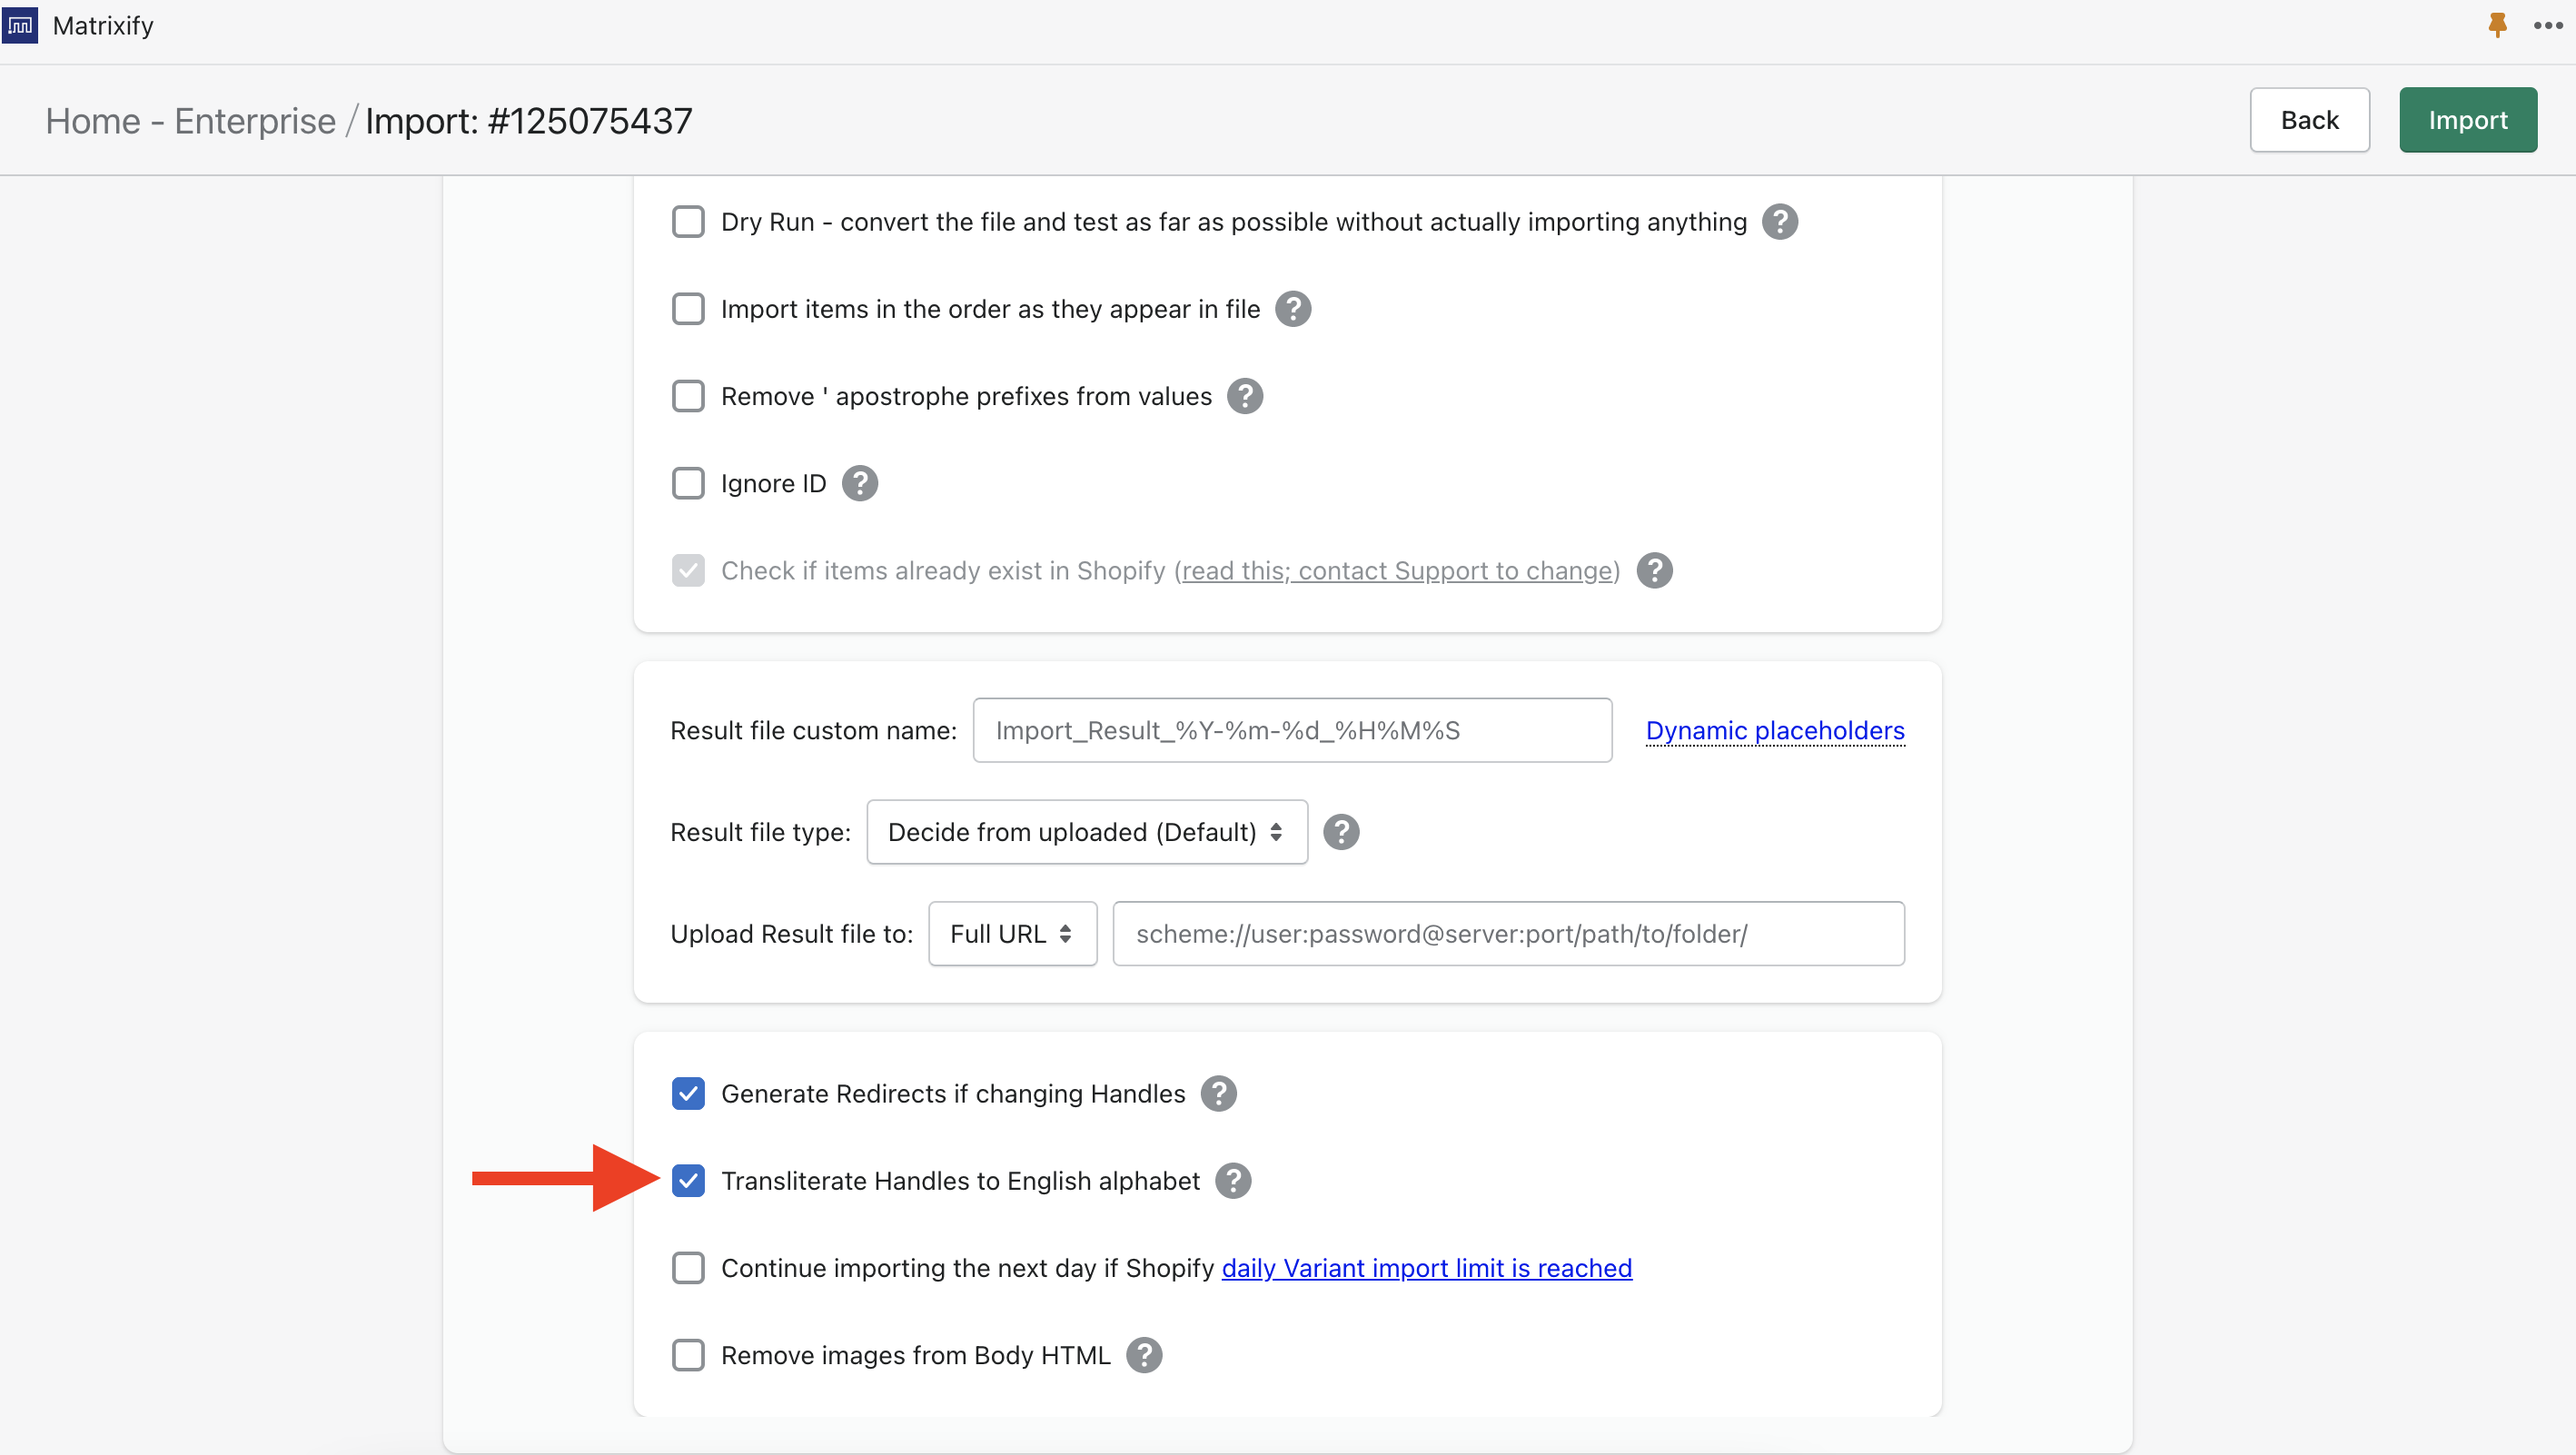Expand the Full URL upload destination dropdown
The width and height of the screenshot is (2576, 1455).
tap(1012, 934)
